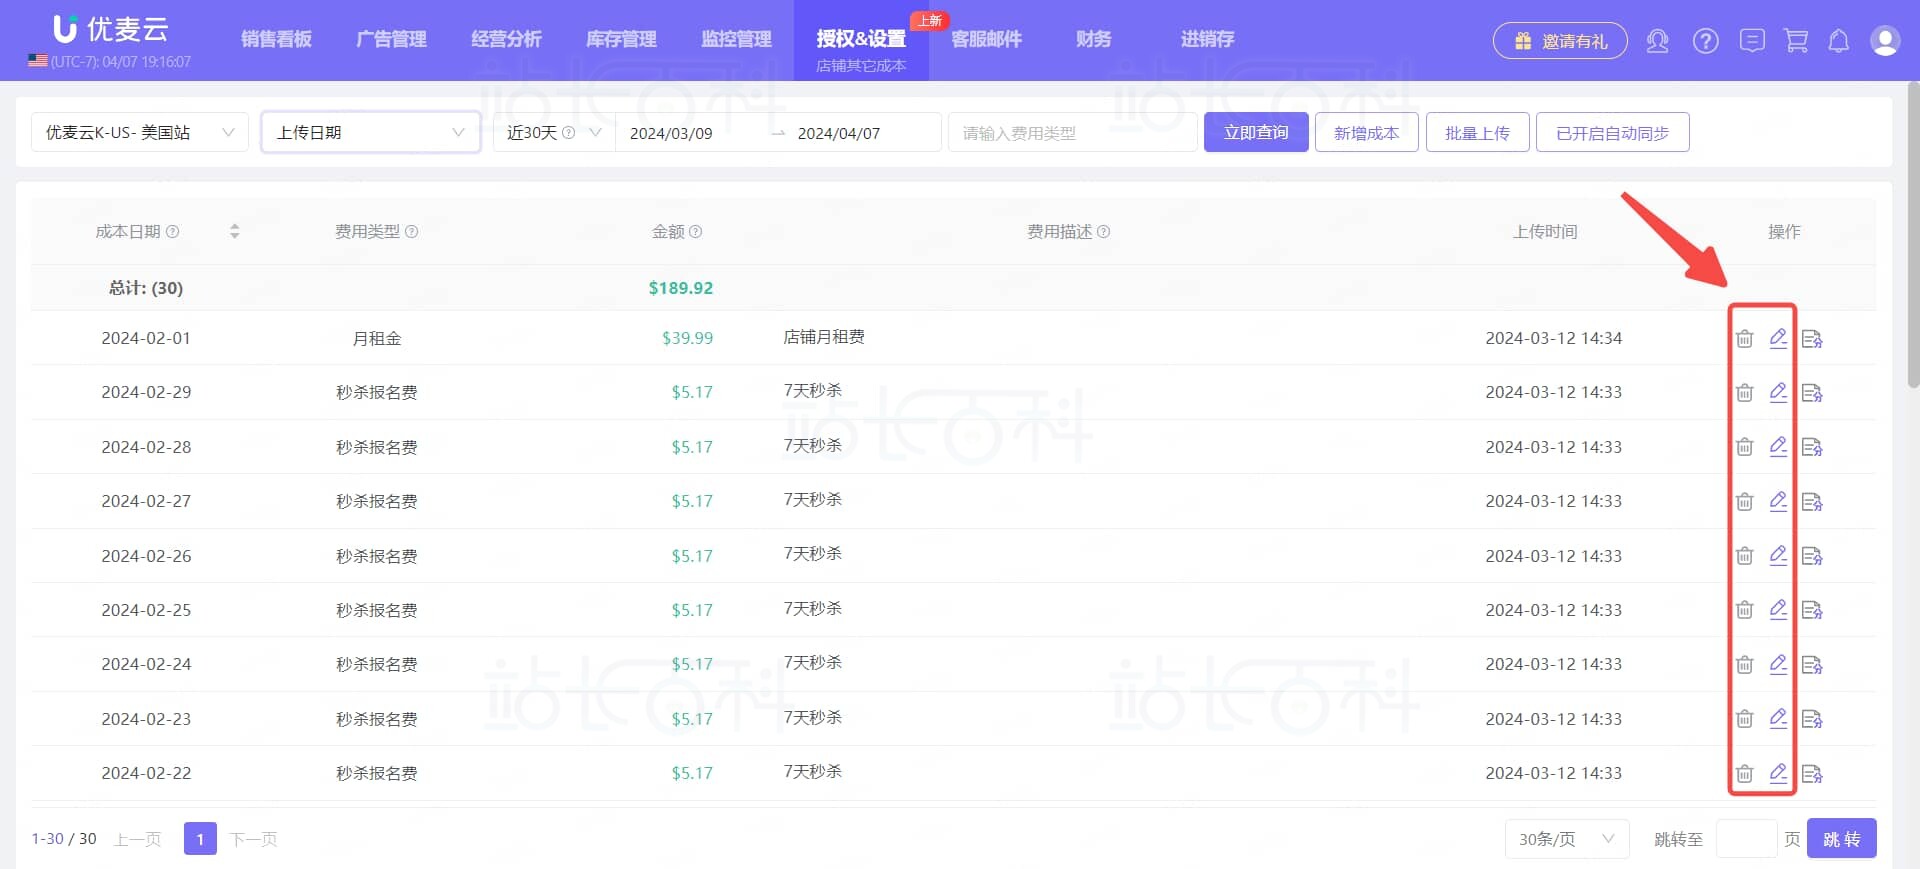Click the customer service headset icon
1920x869 pixels.
tap(1657, 41)
